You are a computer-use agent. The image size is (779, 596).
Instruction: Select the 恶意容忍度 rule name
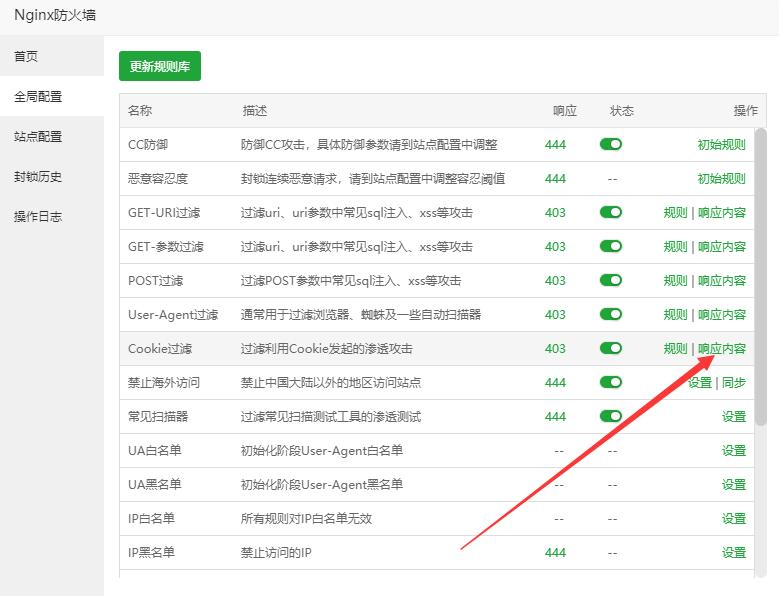158,179
